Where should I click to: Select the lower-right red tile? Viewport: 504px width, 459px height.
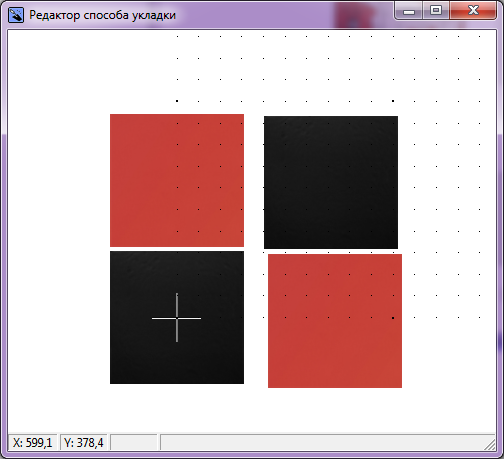[335, 321]
